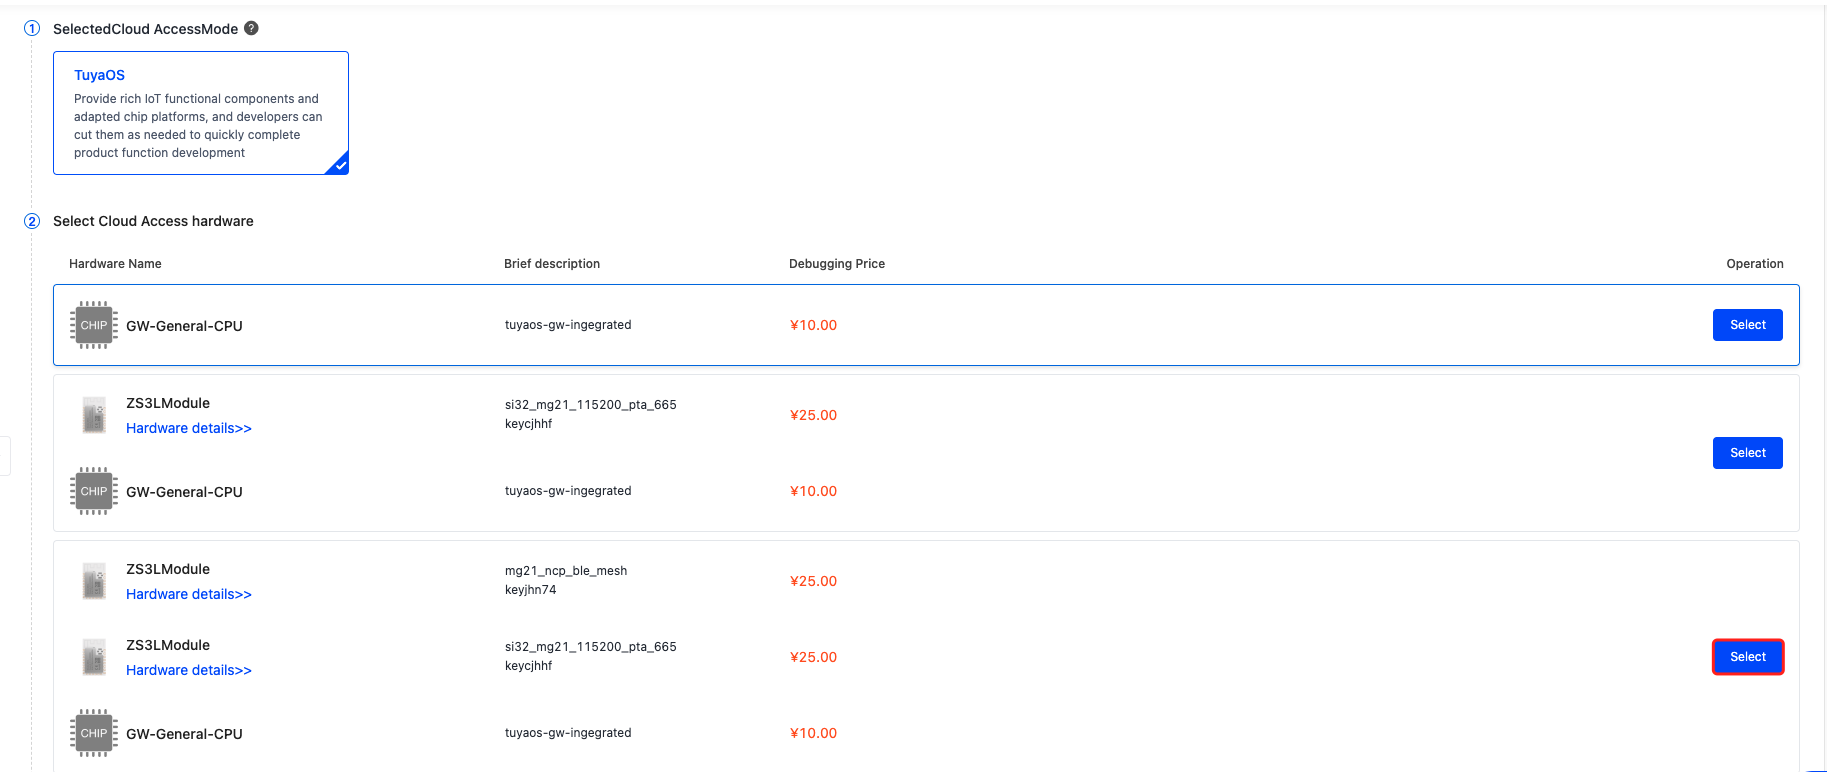
Task: Click Select for the two ZS3LModule group
Action: point(1747,657)
